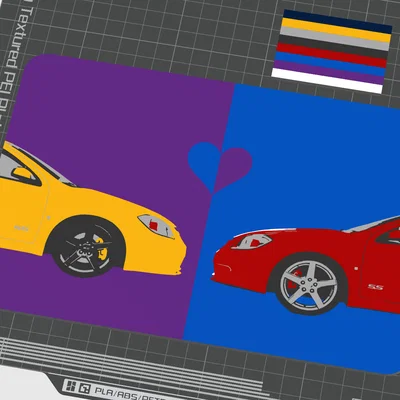Click the dark gray stripe of the prime tower
This screenshot has width=400, height=400.
(x=333, y=47)
